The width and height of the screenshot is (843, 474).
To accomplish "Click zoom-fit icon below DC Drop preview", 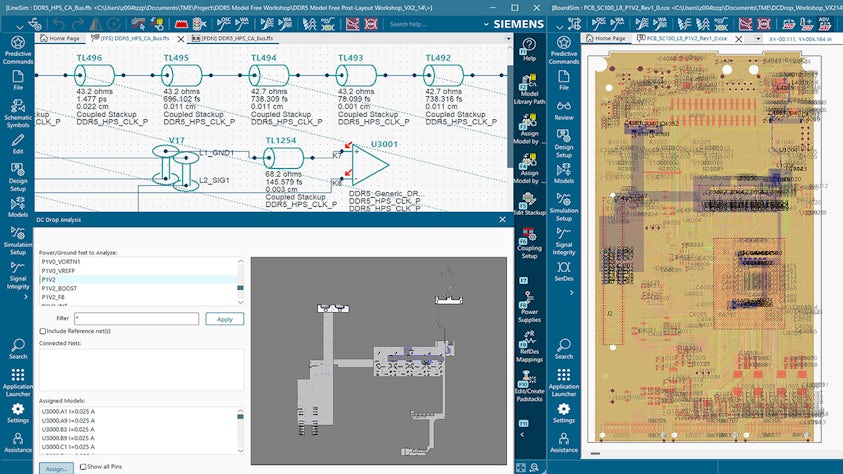I will [x=520, y=468].
